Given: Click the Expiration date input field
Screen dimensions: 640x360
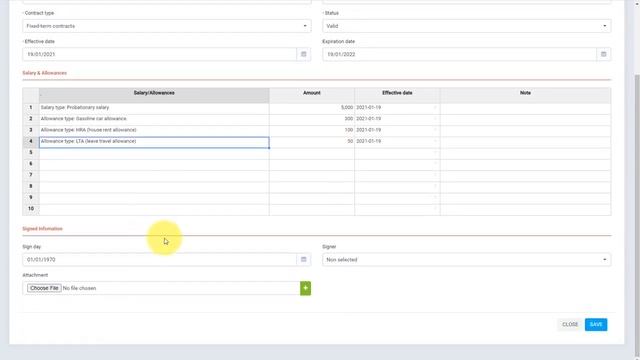Looking at the screenshot, I should point(460,54).
